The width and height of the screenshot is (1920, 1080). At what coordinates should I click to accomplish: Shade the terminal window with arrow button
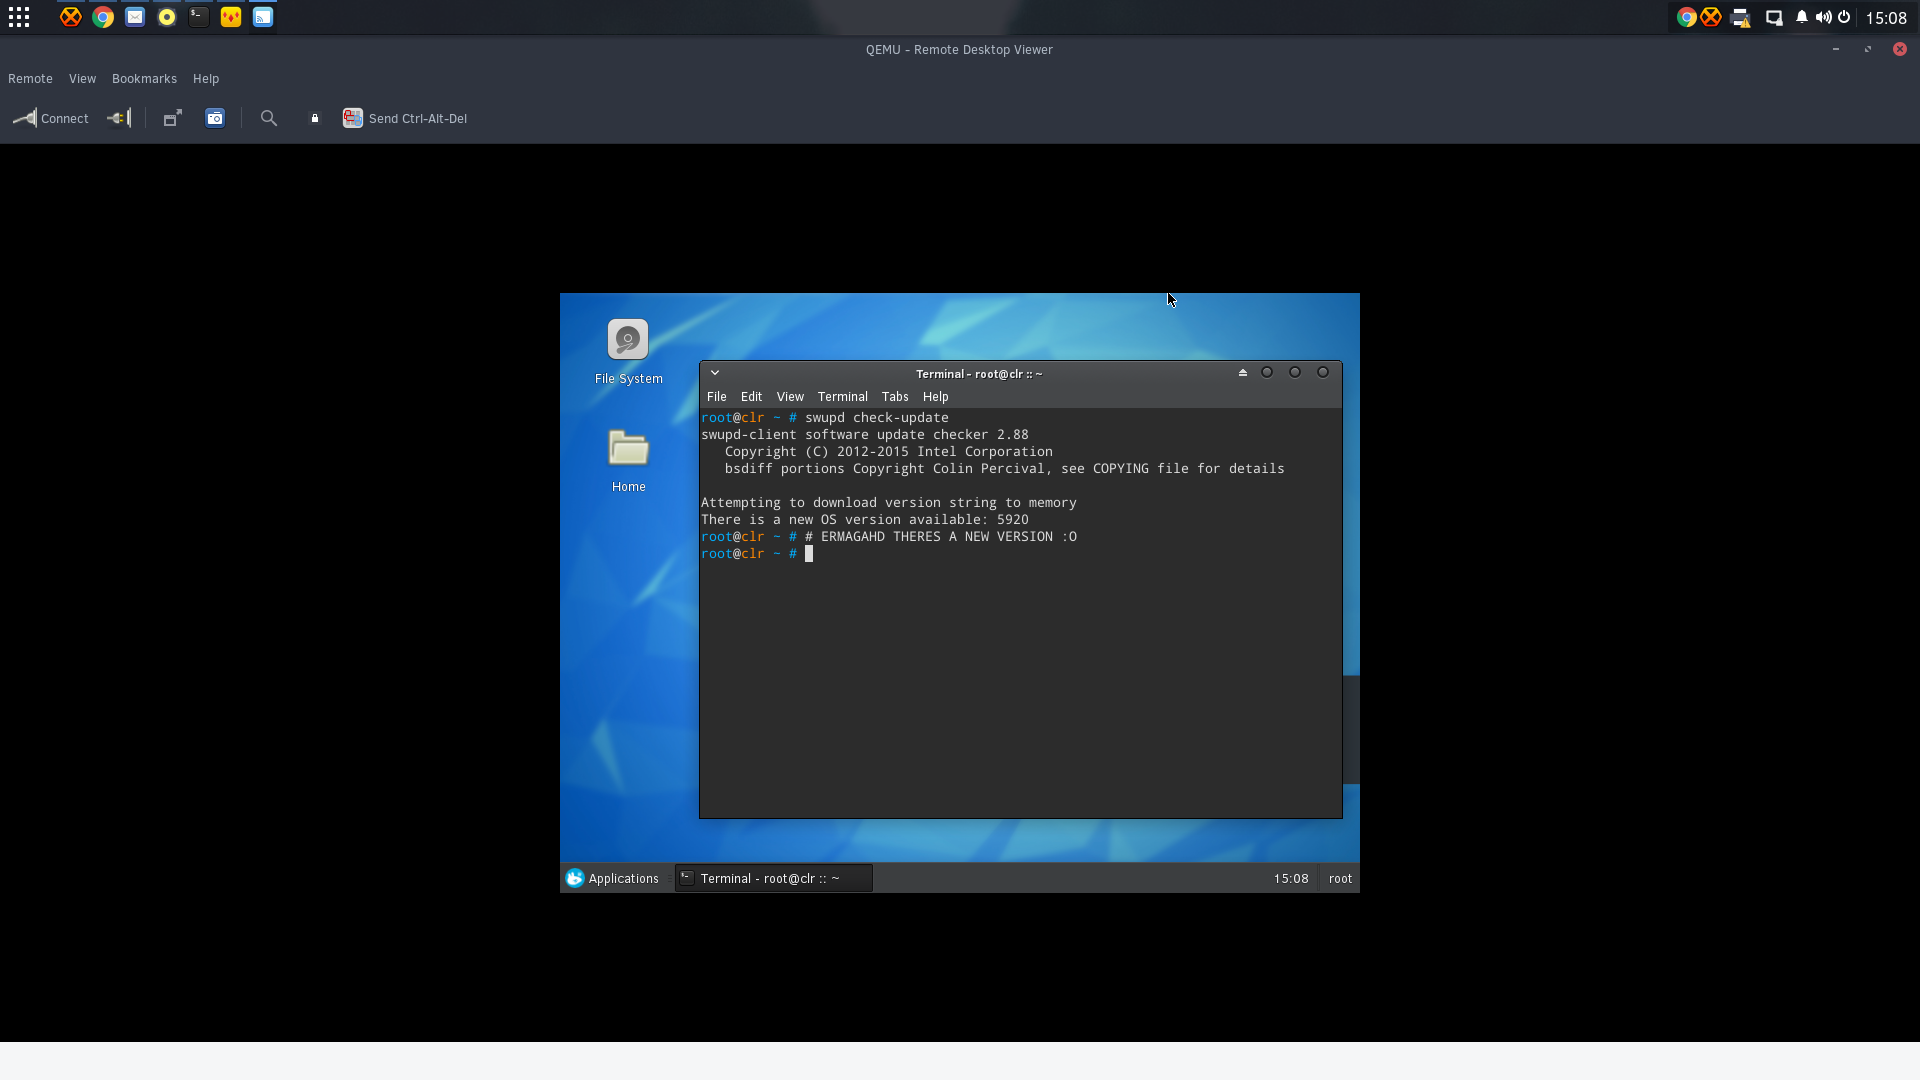click(x=1243, y=372)
